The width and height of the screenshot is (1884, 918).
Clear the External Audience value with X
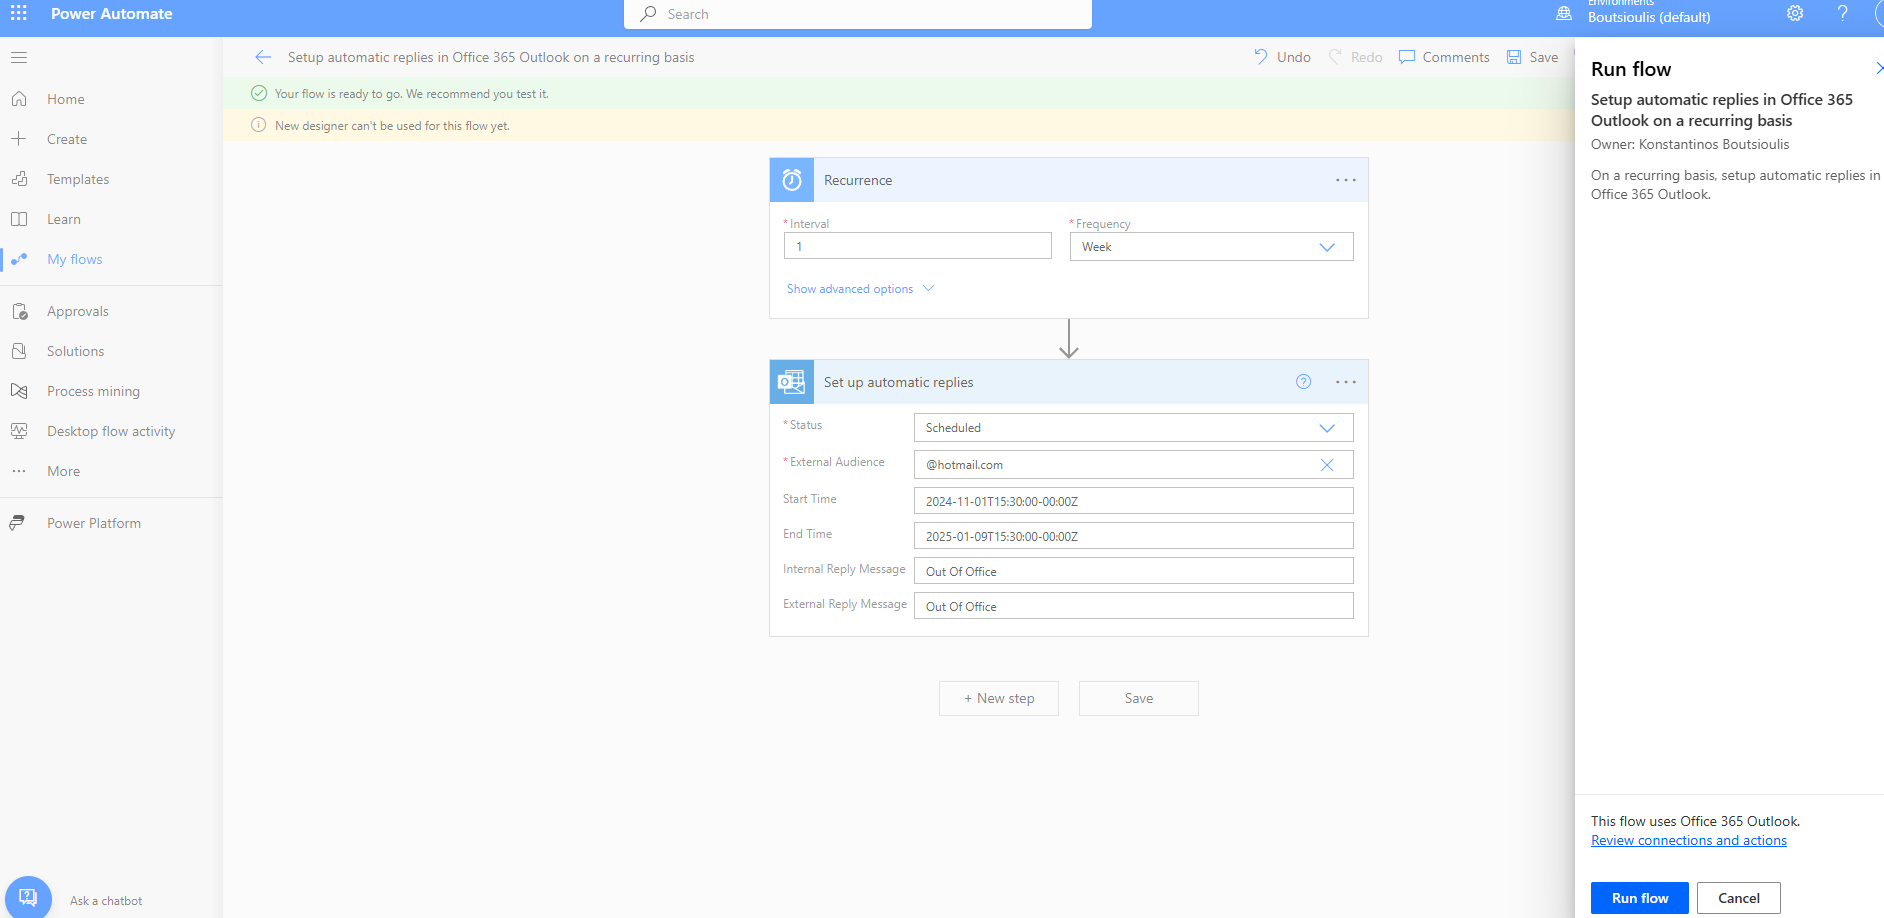point(1327,465)
